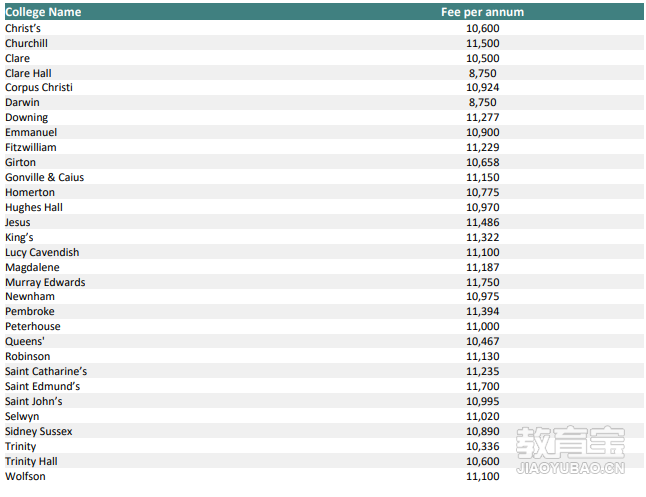This screenshot has width=646, height=497.
Task: Click the Clare Hall row name
Action: [x=28, y=73]
